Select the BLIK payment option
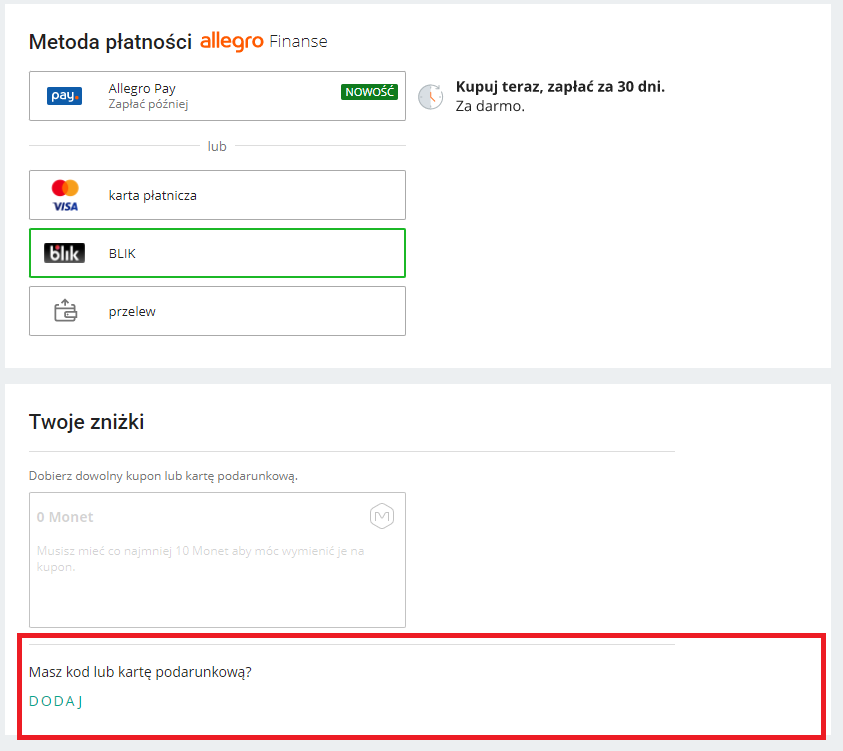This screenshot has height=751, width=843. (x=217, y=253)
